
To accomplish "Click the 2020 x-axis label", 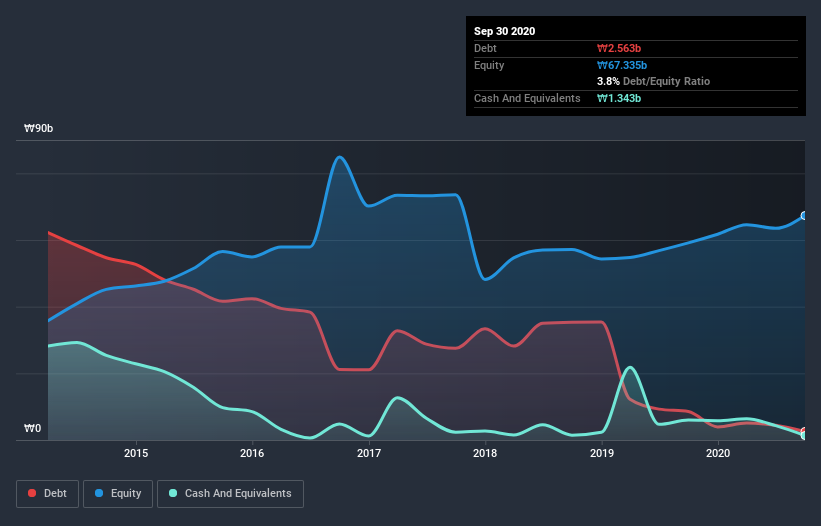I will tap(718, 453).
